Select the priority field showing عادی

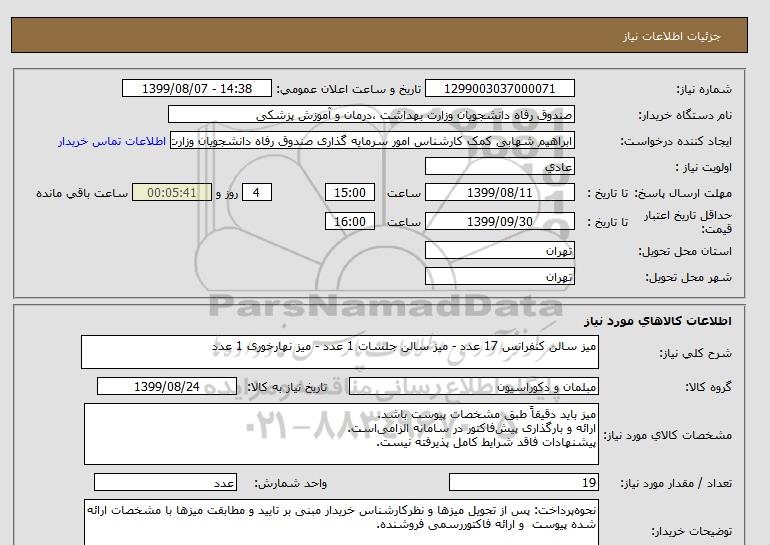(x=499, y=166)
